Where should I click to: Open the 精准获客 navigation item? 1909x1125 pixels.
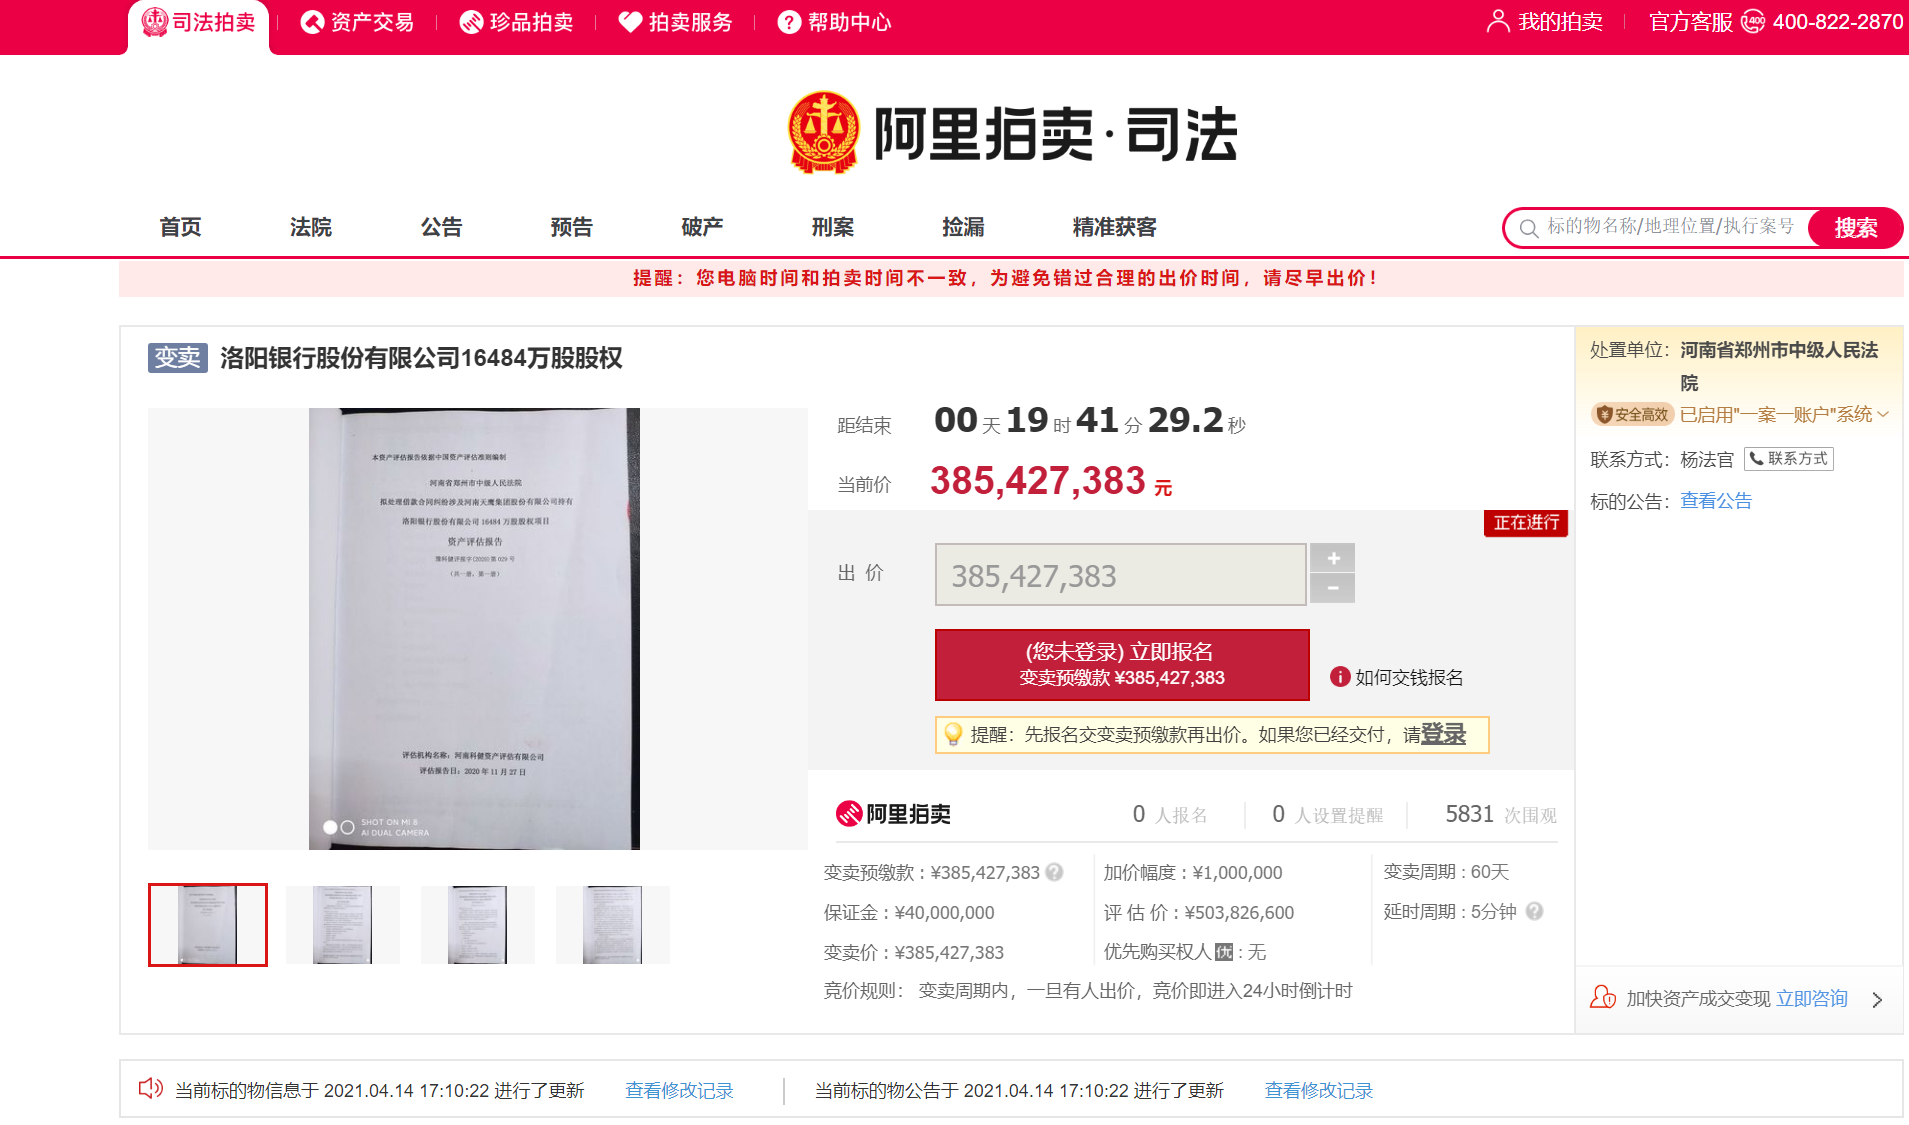click(x=1115, y=227)
